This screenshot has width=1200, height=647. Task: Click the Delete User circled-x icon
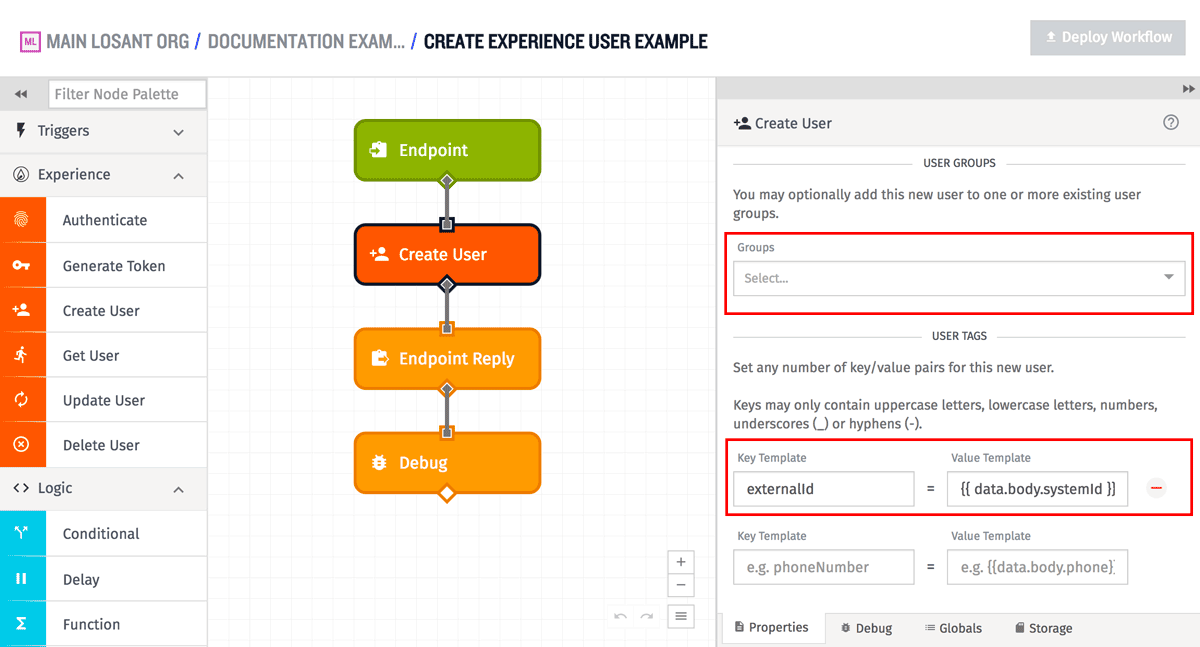coord(22,445)
